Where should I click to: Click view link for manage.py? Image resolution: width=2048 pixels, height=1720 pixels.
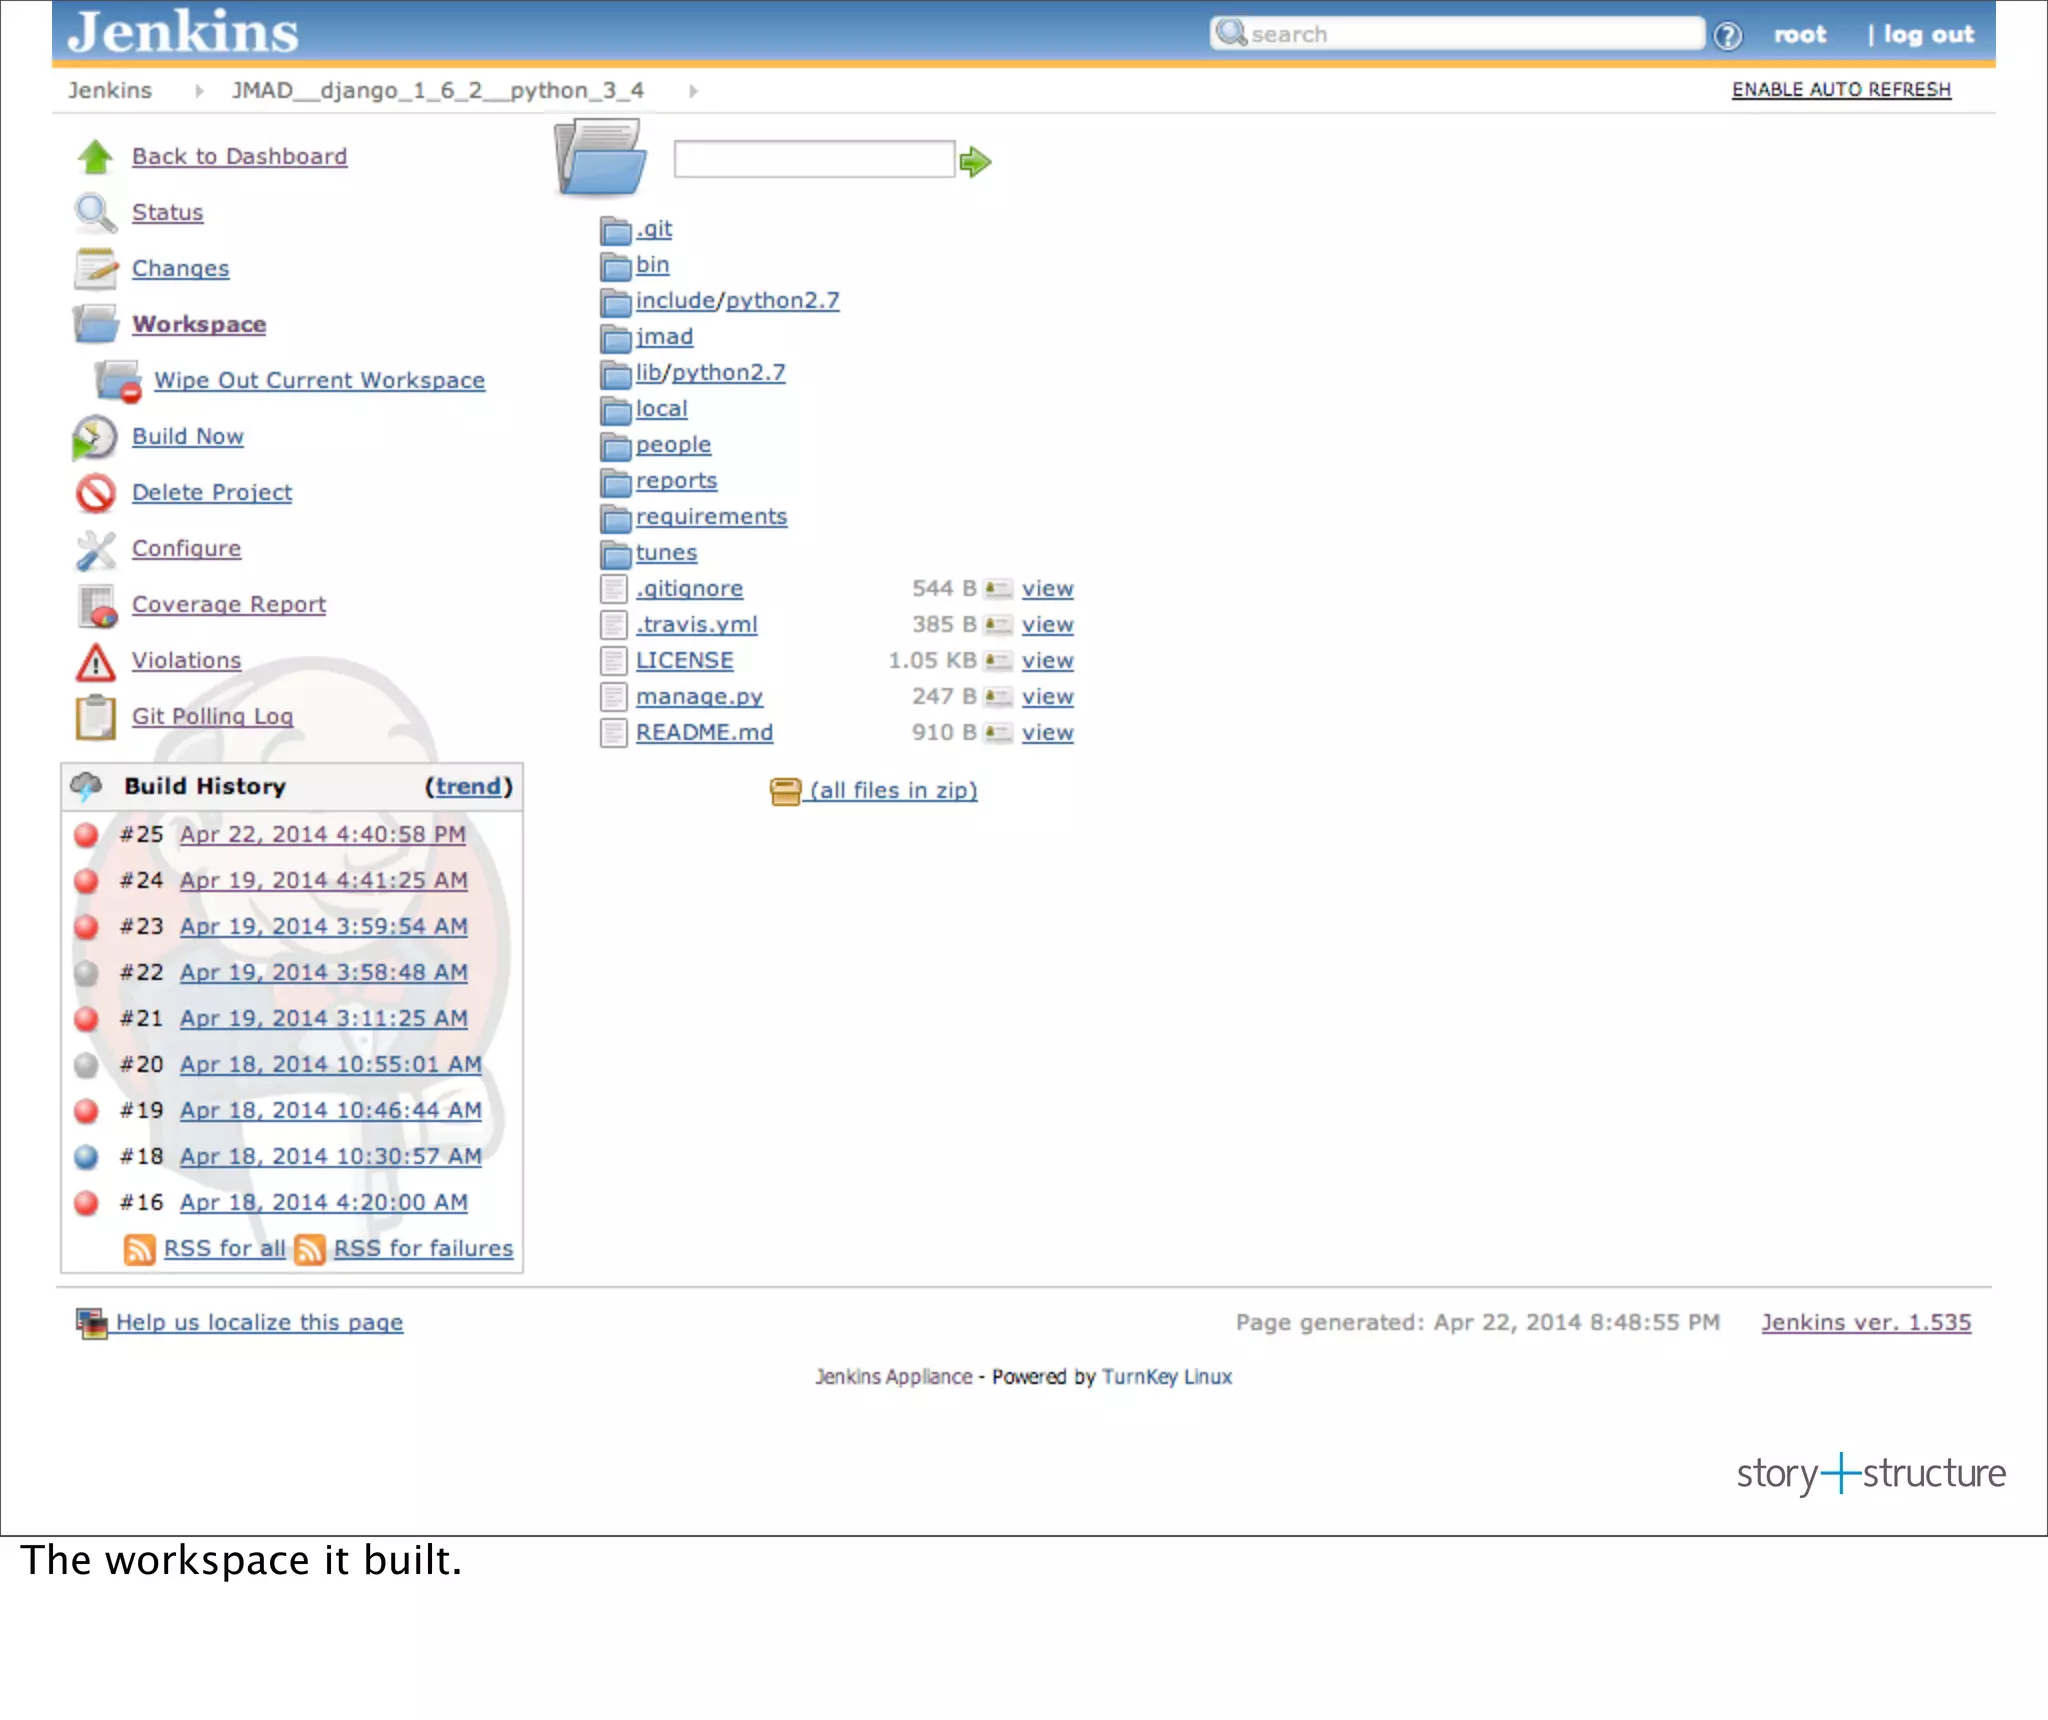(1047, 697)
